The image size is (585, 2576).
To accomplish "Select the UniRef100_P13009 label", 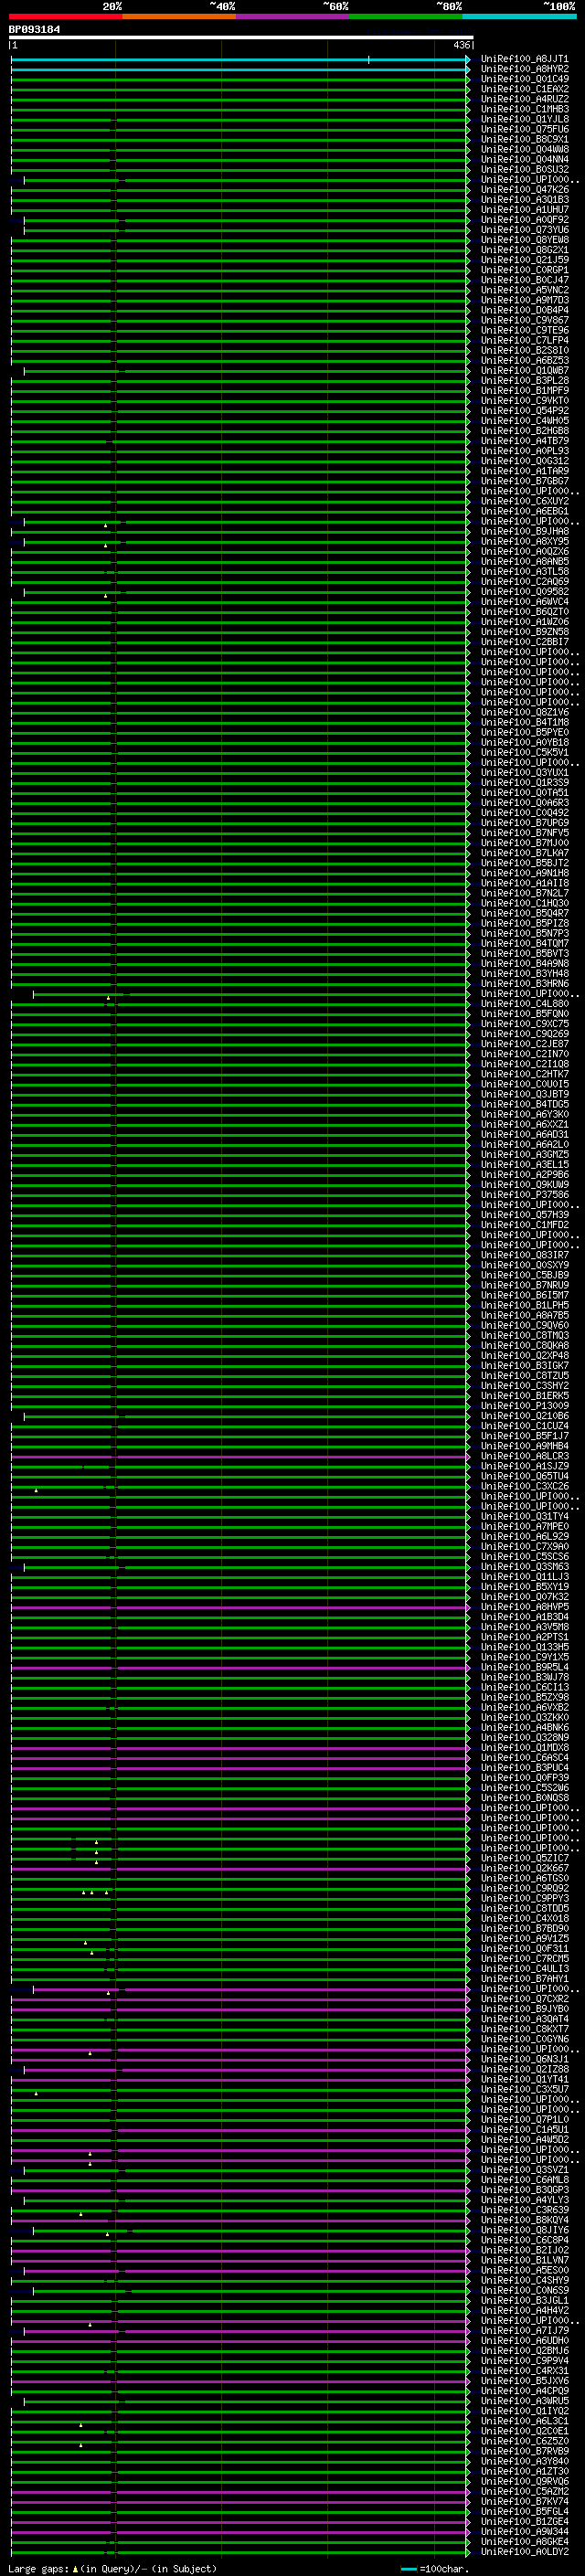I will point(524,1406).
